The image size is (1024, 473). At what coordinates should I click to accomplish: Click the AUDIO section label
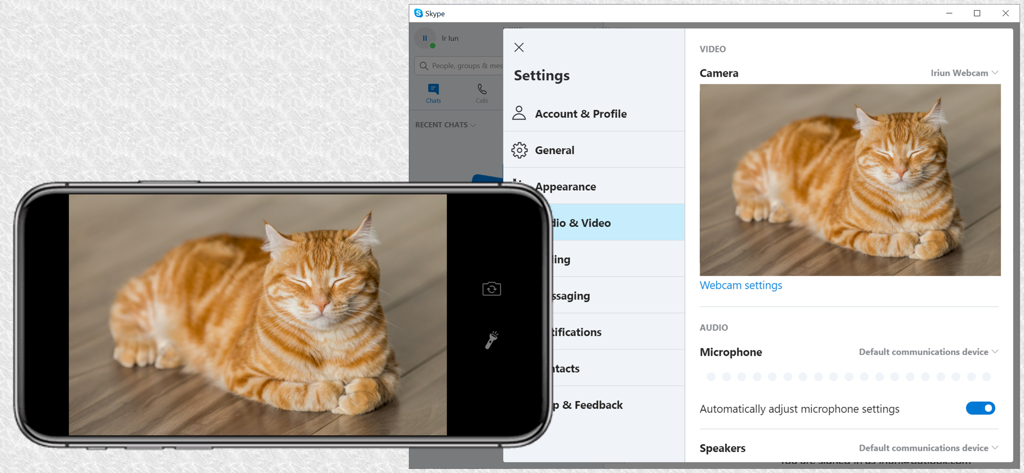click(x=714, y=327)
